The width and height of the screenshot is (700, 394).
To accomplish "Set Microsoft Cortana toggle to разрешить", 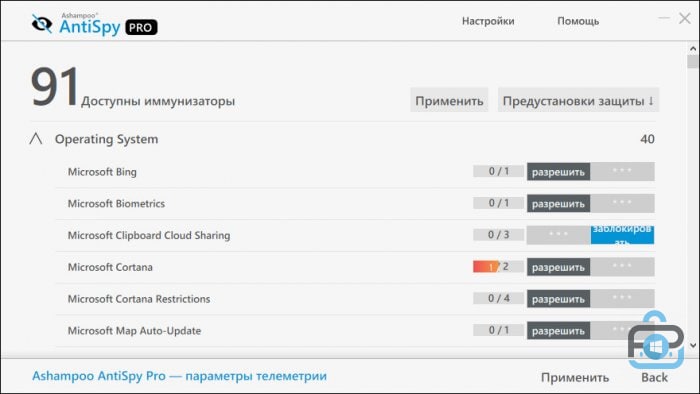I will [x=558, y=267].
